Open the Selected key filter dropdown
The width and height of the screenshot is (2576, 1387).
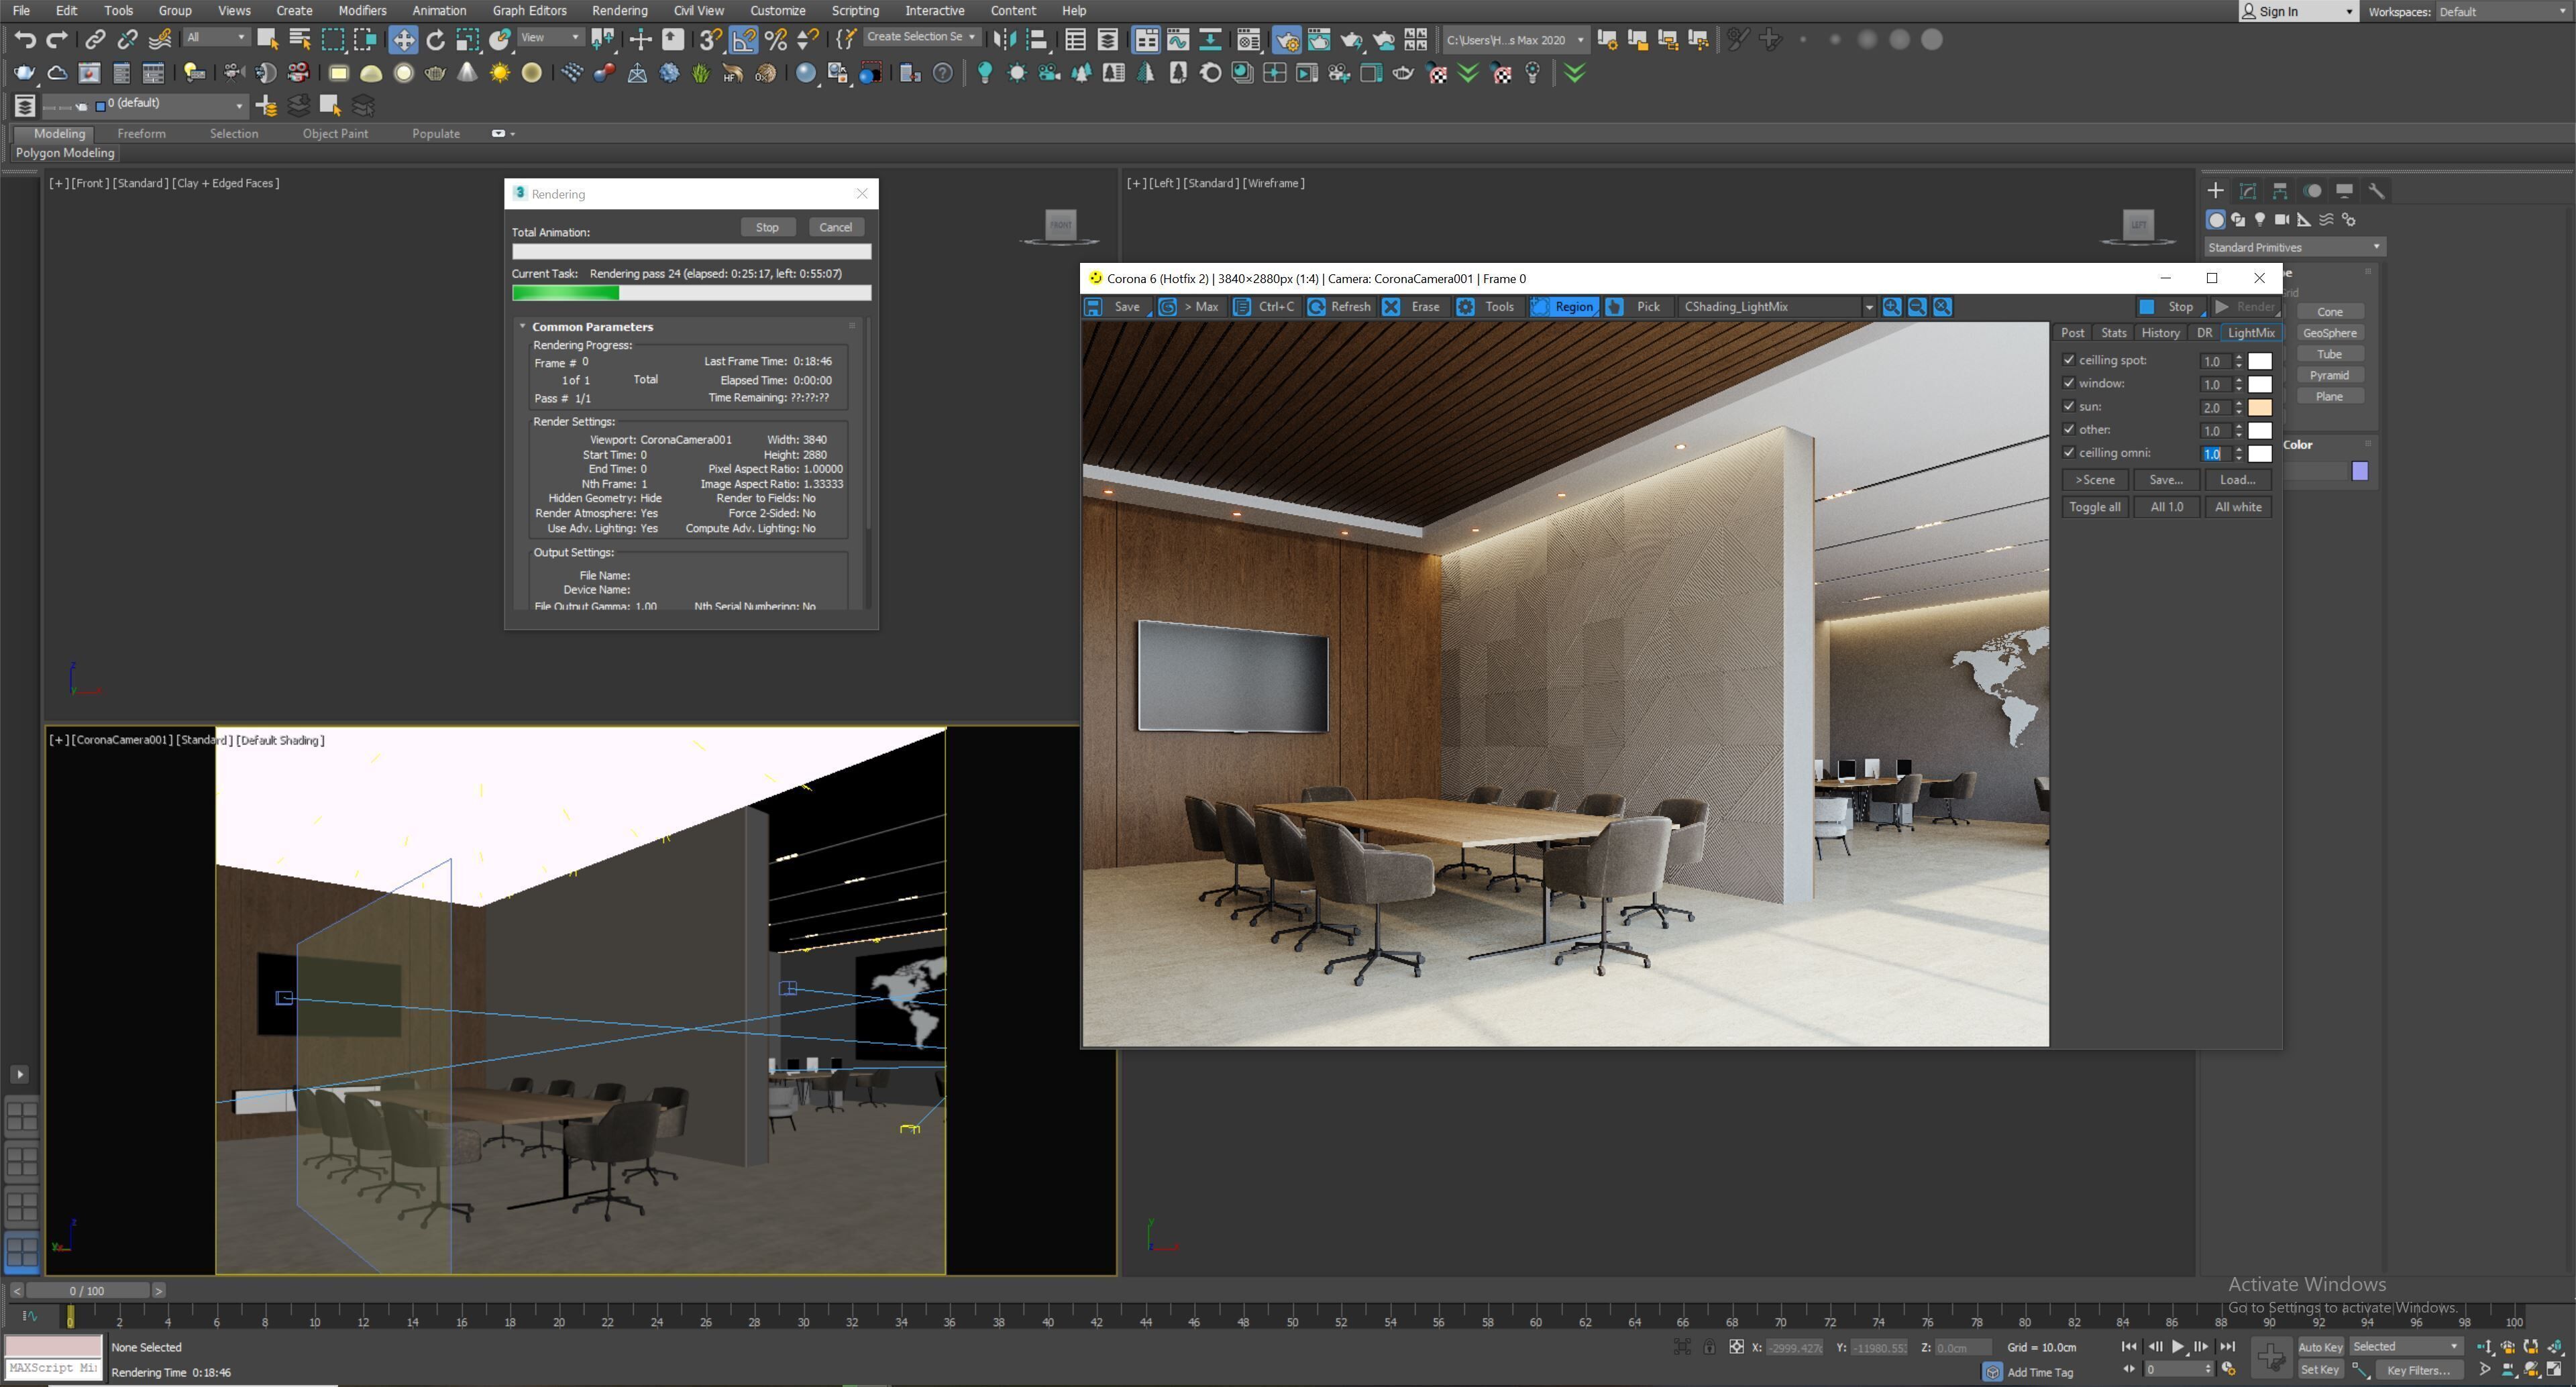coord(2405,1346)
